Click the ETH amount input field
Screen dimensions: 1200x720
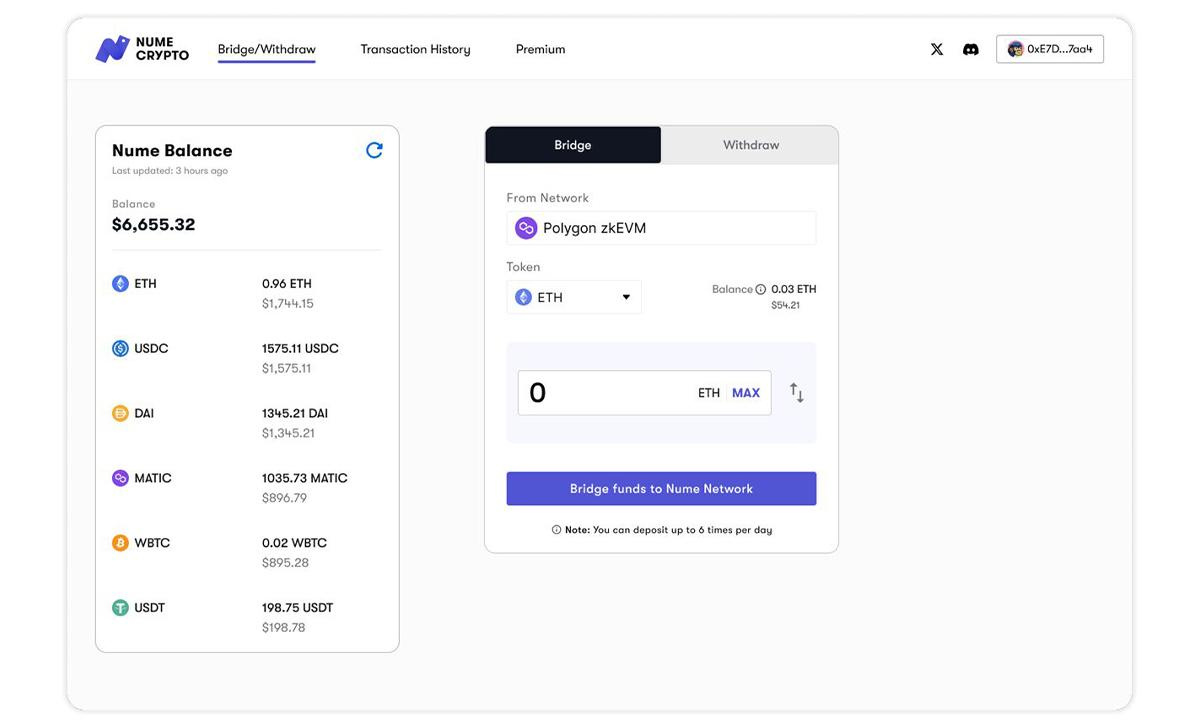pos(644,393)
